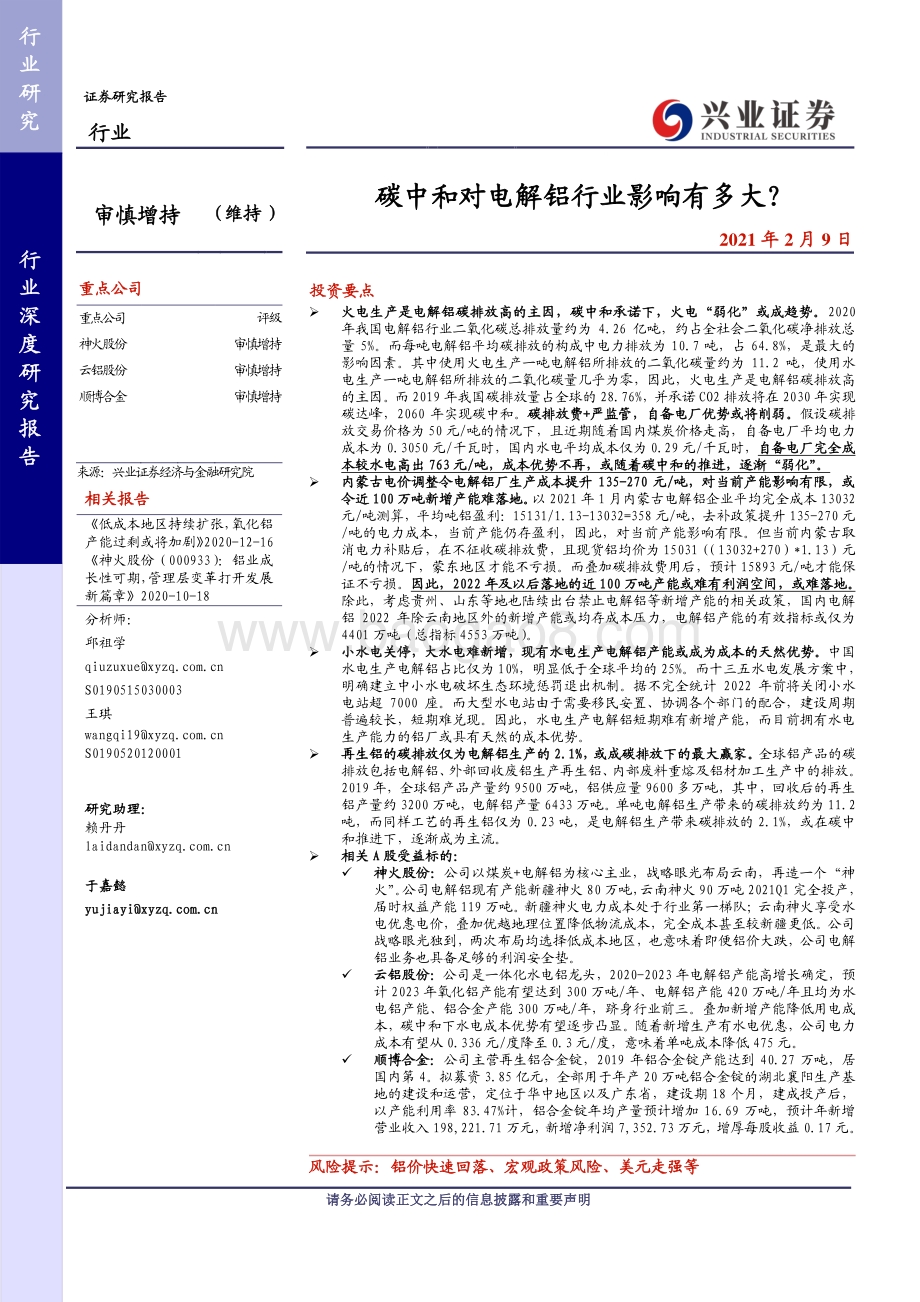Click license number S0190520120001
This screenshot has height=1302, width=920.
[134, 753]
